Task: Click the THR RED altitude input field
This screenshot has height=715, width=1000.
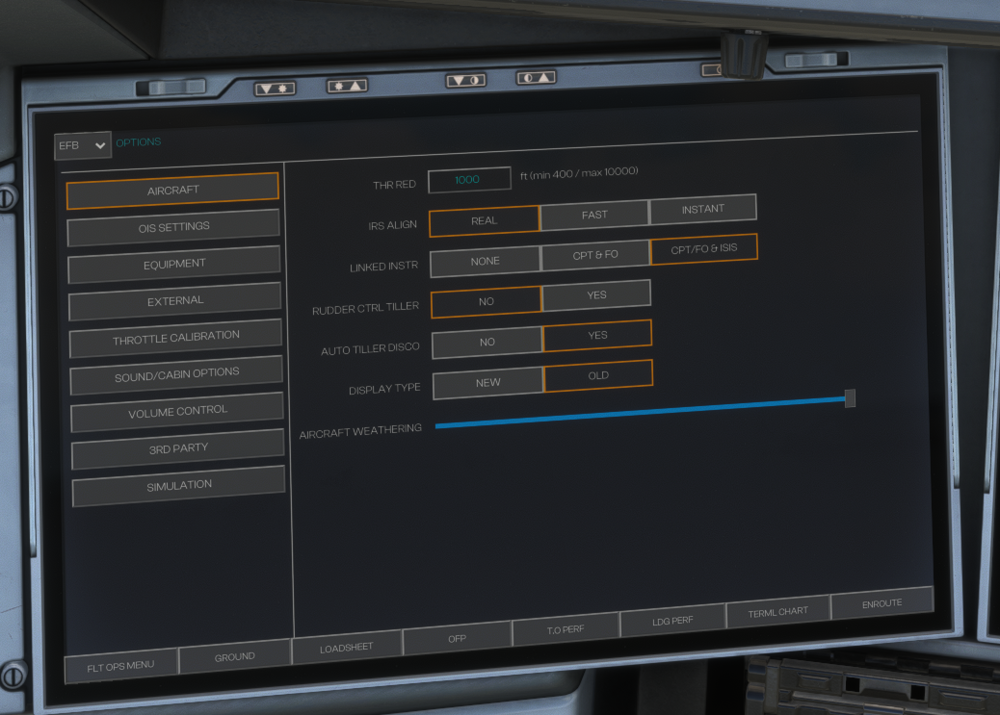Action: pos(469,180)
